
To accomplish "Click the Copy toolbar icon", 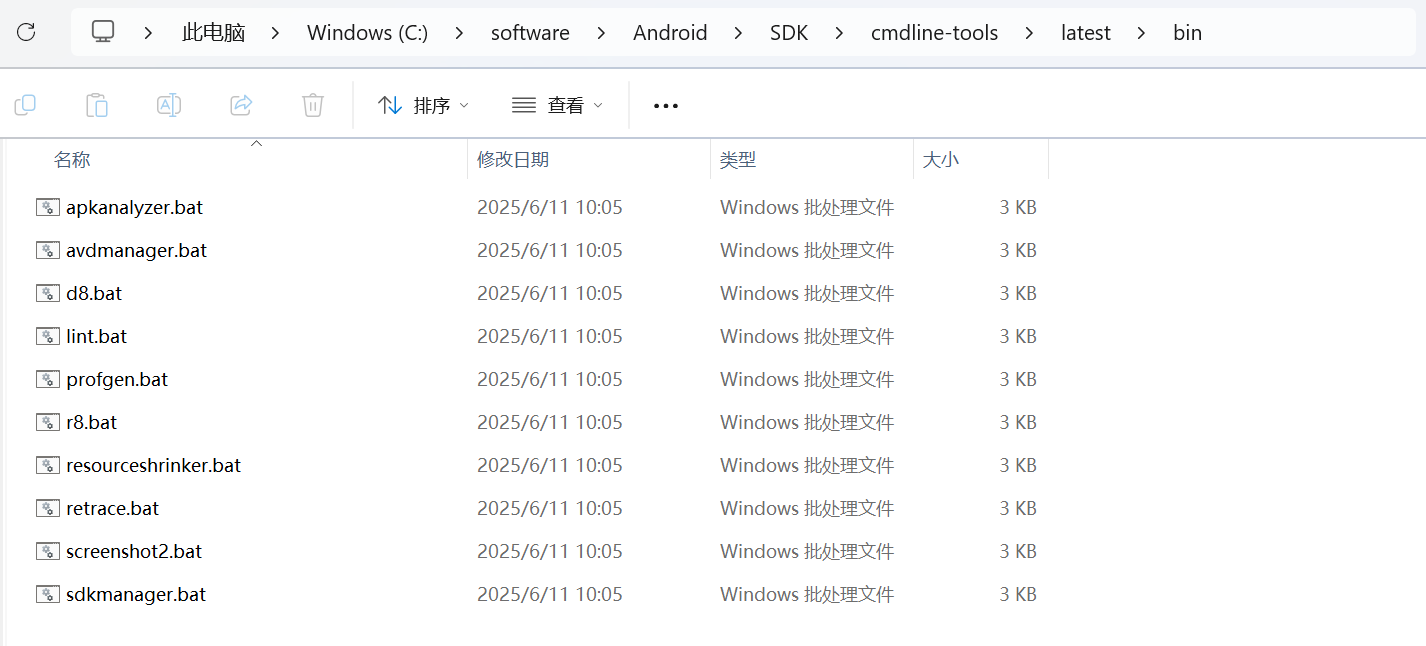I will coord(25,105).
